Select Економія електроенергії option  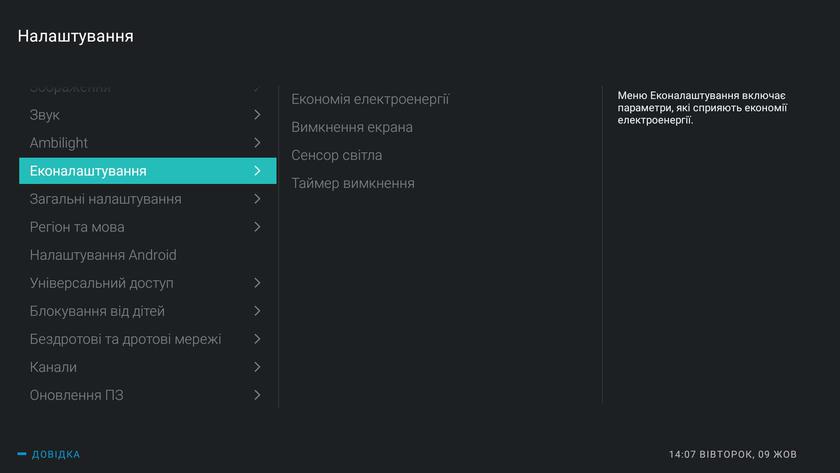pos(370,99)
